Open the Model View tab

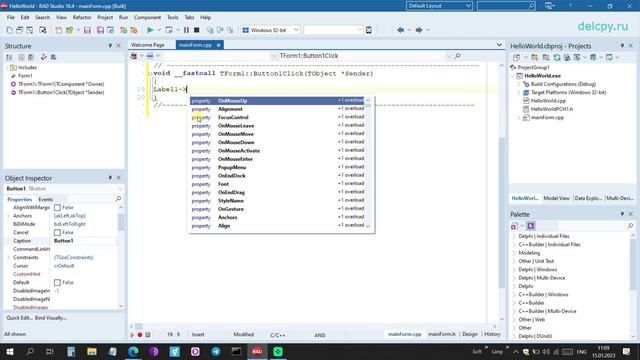556,198
